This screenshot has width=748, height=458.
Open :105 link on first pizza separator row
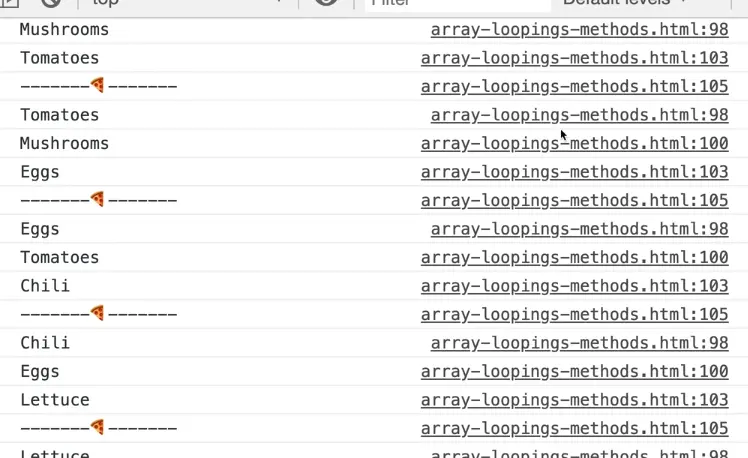pos(574,87)
